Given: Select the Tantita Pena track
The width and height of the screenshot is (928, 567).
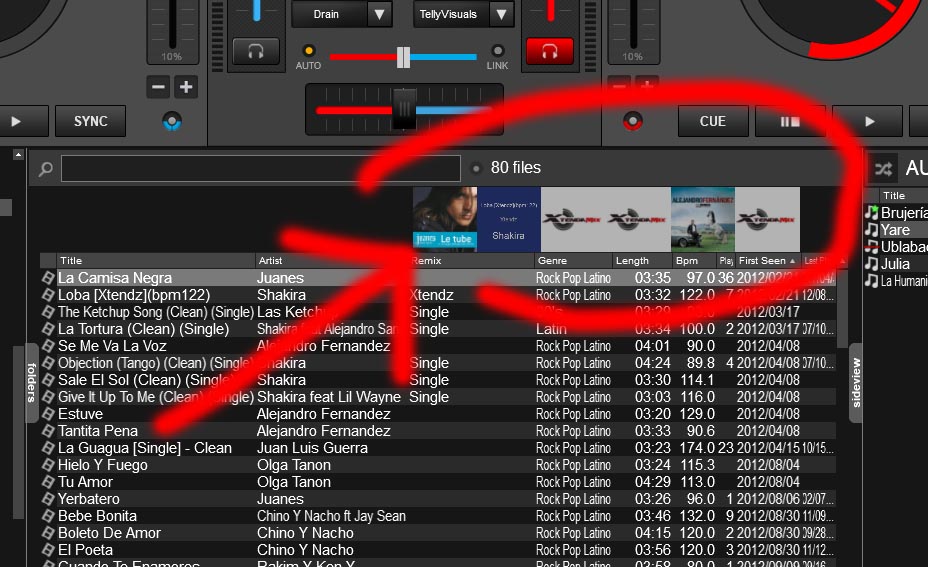Looking at the screenshot, I should pos(438,431).
